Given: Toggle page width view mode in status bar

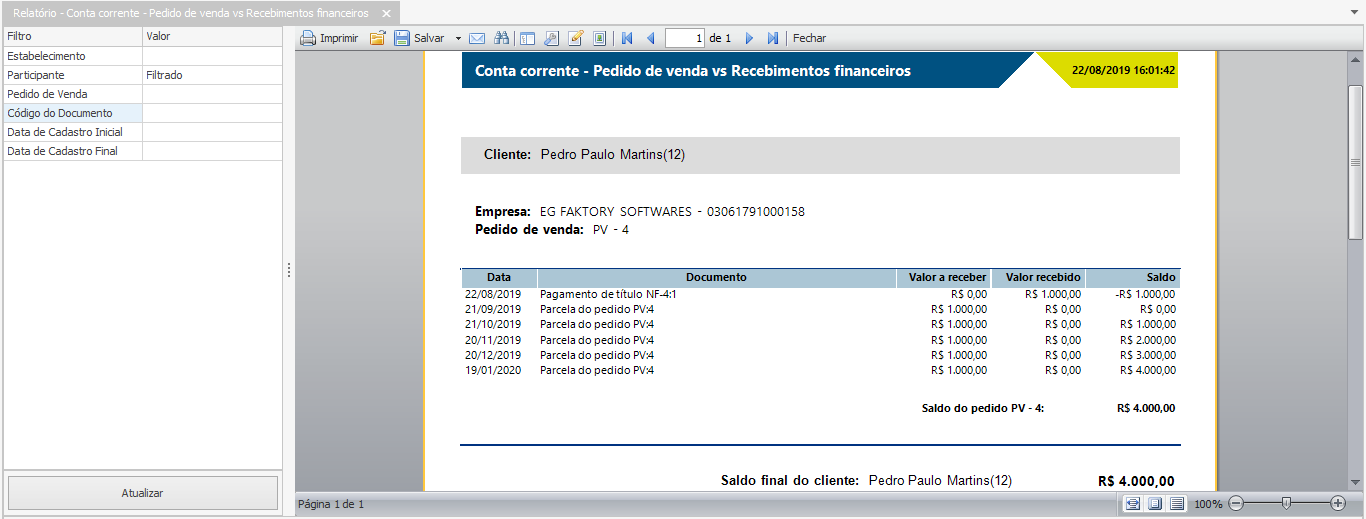Looking at the screenshot, I should [1133, 504].
